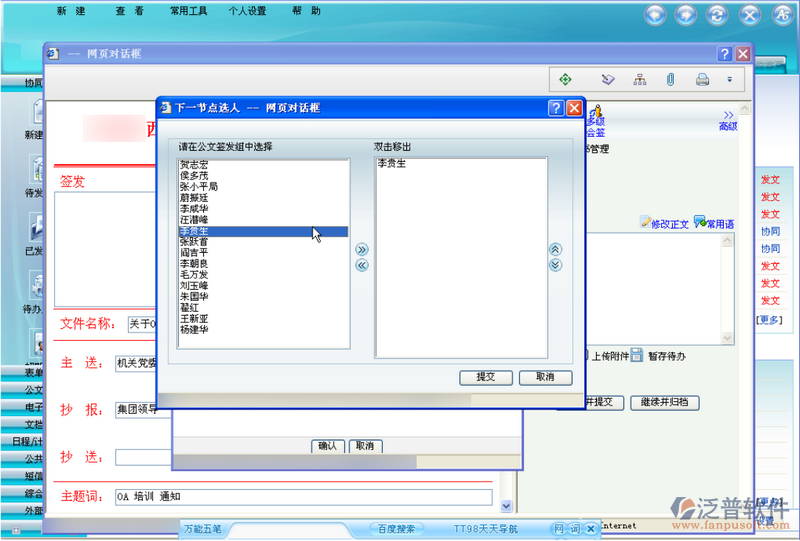The width and height of the screenshot is (800, 541).
Task: Expand 高级 advanced options chevron
Action: click(x=728, y=115)
